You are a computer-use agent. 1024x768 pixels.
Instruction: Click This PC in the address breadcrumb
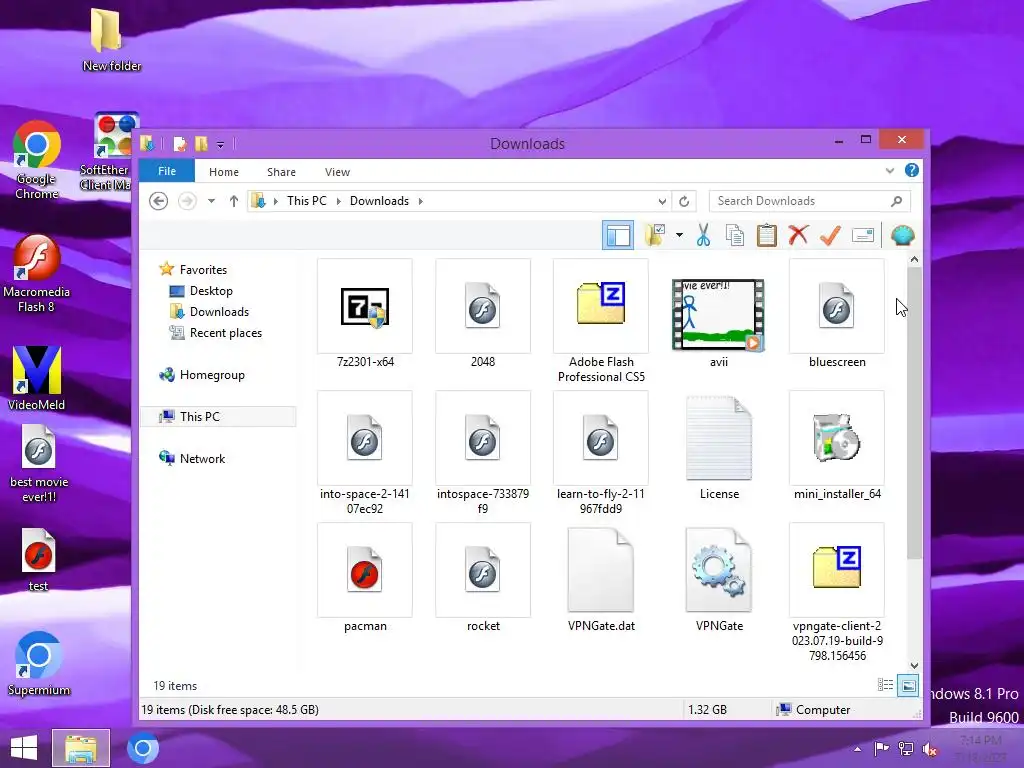pyautogui.click(x=307, y=200)
